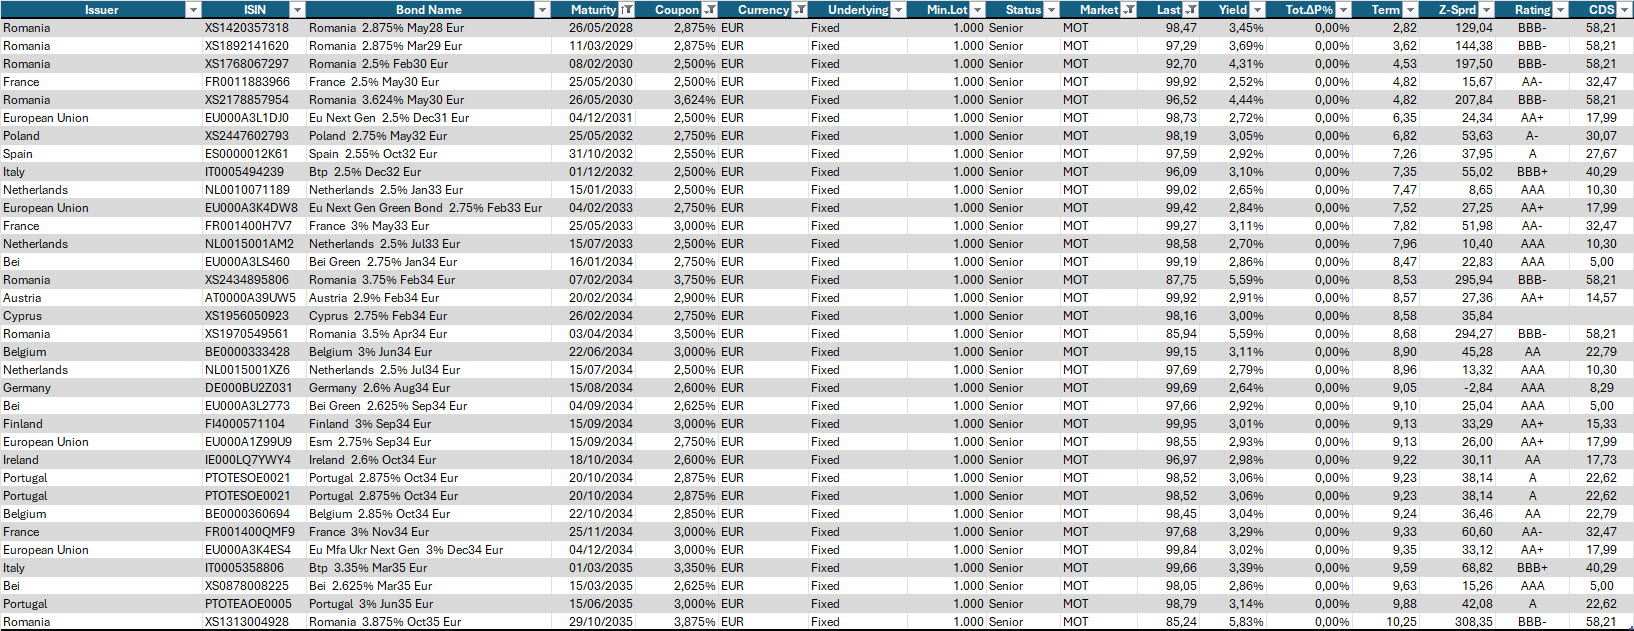Click the Last column filter icon
Screen dimensions: 1634x631
[x=1191, y=10]
